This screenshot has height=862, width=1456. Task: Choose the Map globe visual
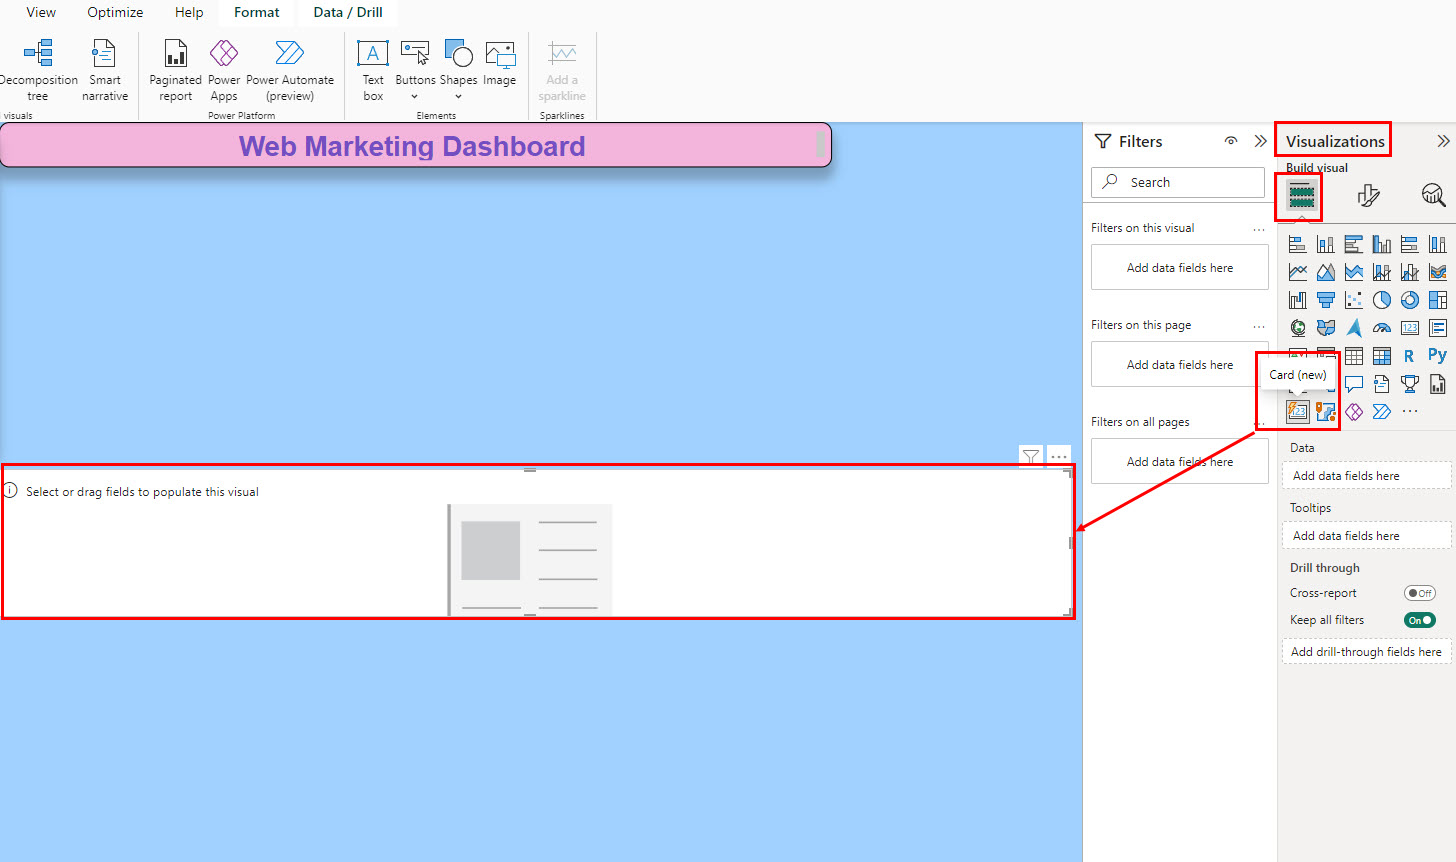coord(1298,328)
